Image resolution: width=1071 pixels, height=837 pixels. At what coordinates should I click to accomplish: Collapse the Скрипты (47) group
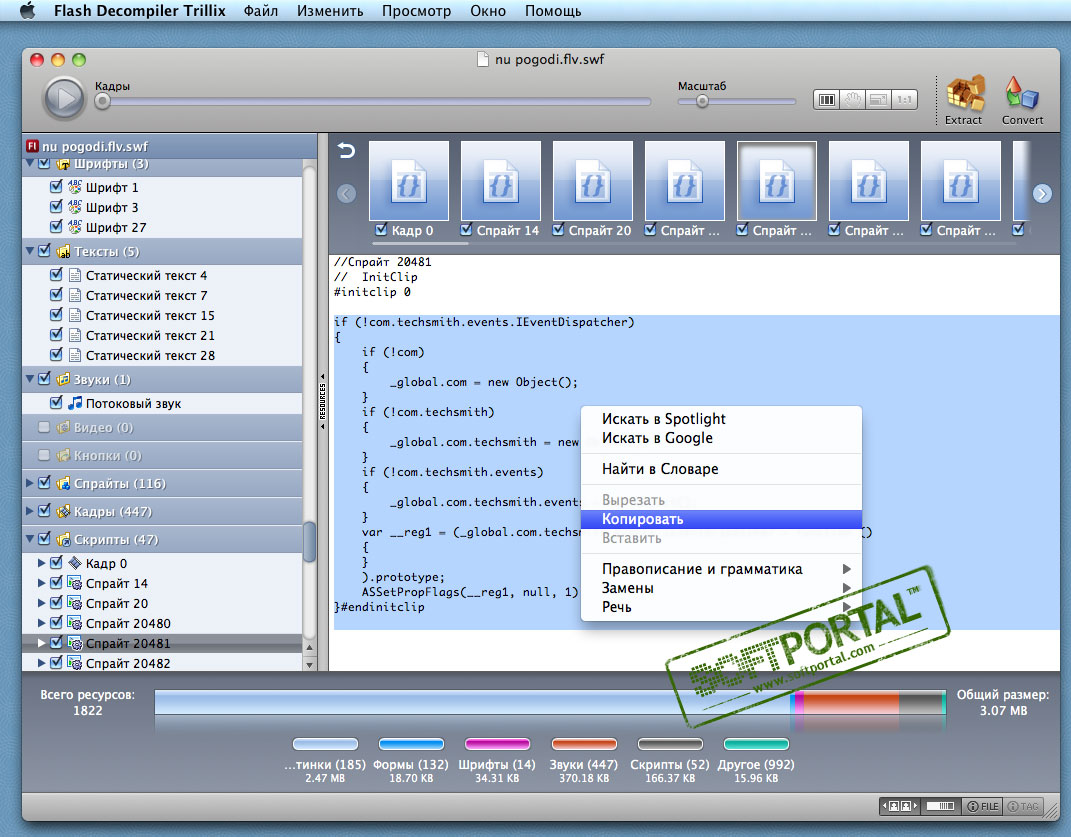tap(29, 539)
